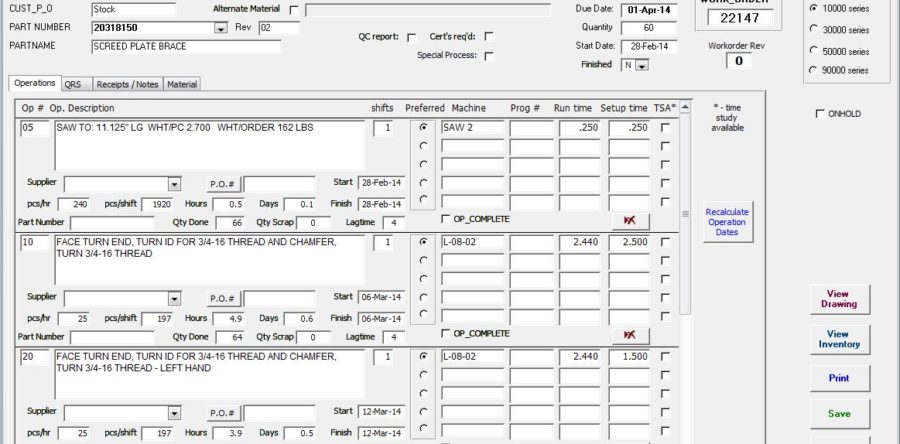Click operation 10 setup time field 2.500

[629, 243]
